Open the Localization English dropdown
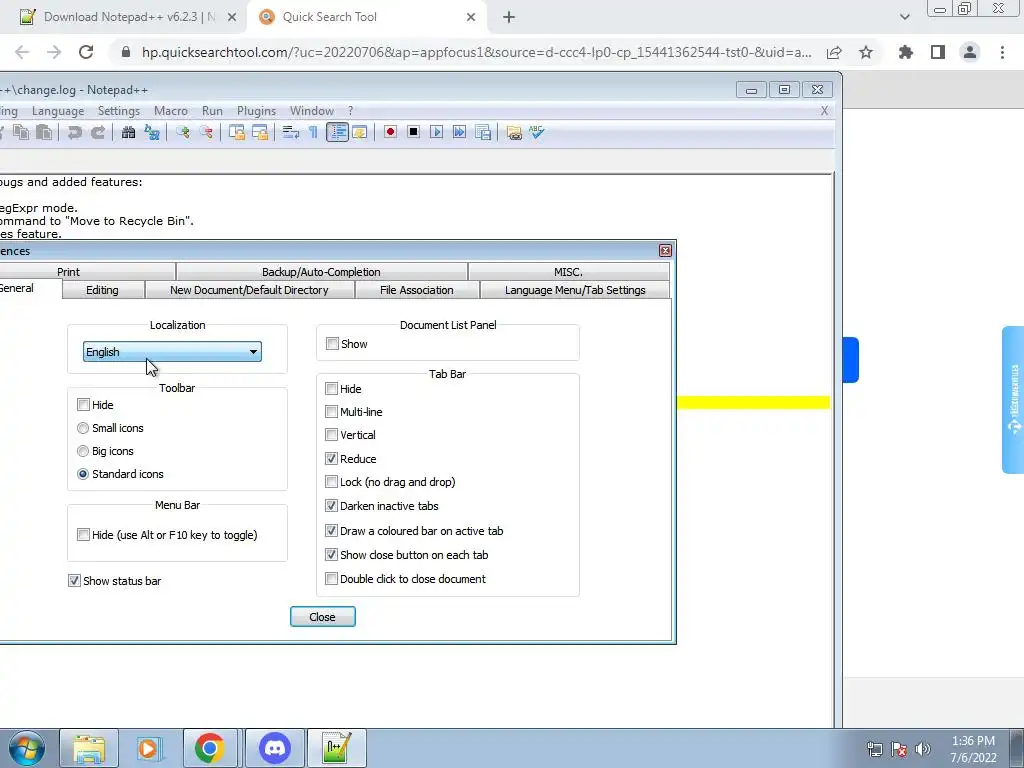This screenshot has width=1024, height=768. pos(172,352)
